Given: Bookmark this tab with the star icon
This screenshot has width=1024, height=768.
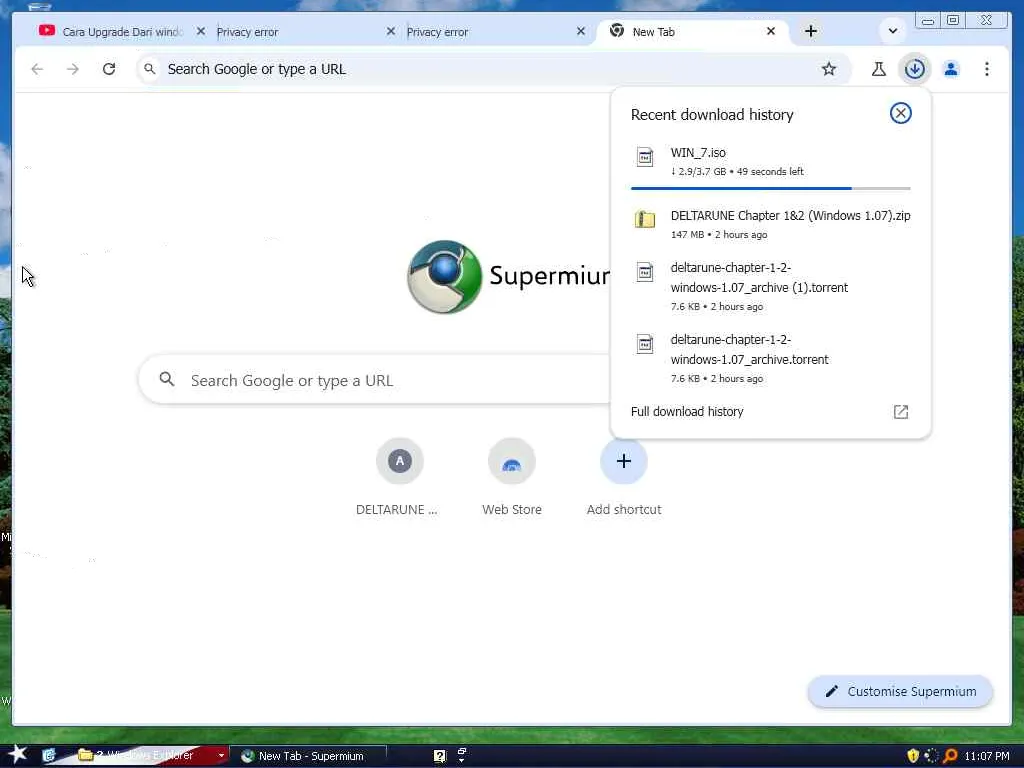Looking at the screenshot, I should (829, 69).
